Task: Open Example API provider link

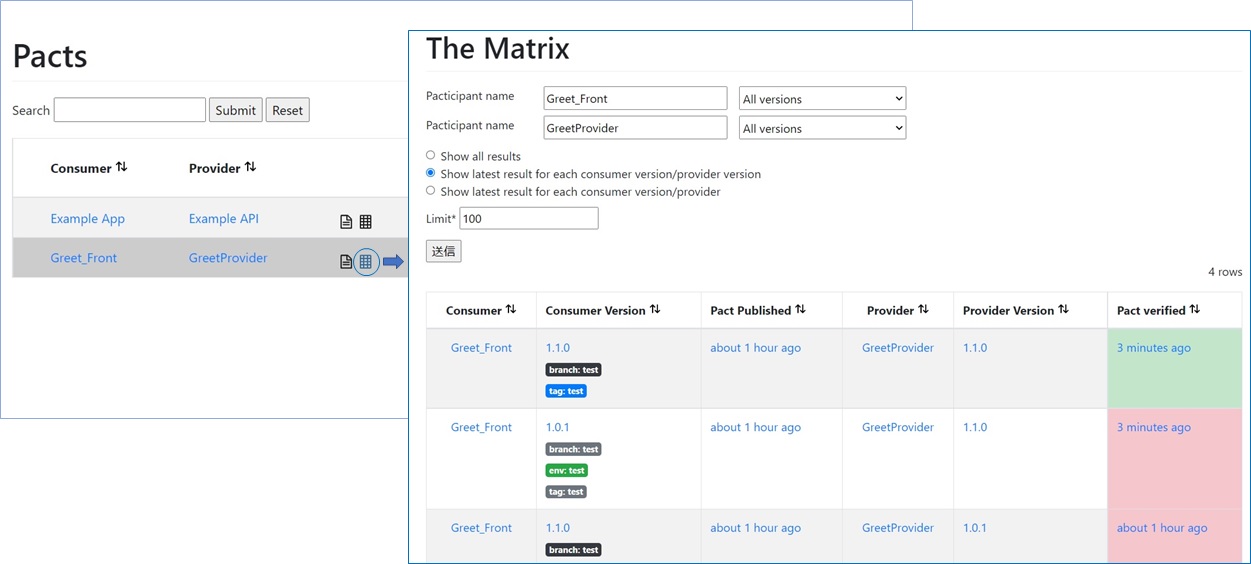Action: click(x=224, y=219)
